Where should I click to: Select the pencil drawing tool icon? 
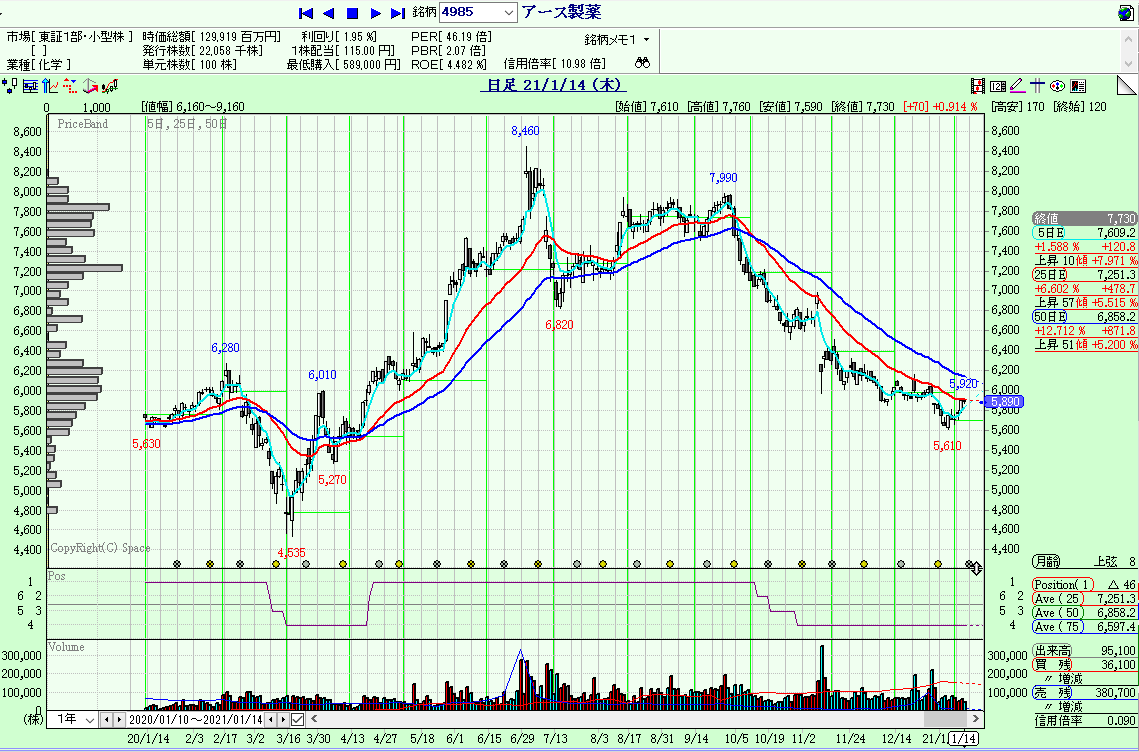(x=1017, y=86)
